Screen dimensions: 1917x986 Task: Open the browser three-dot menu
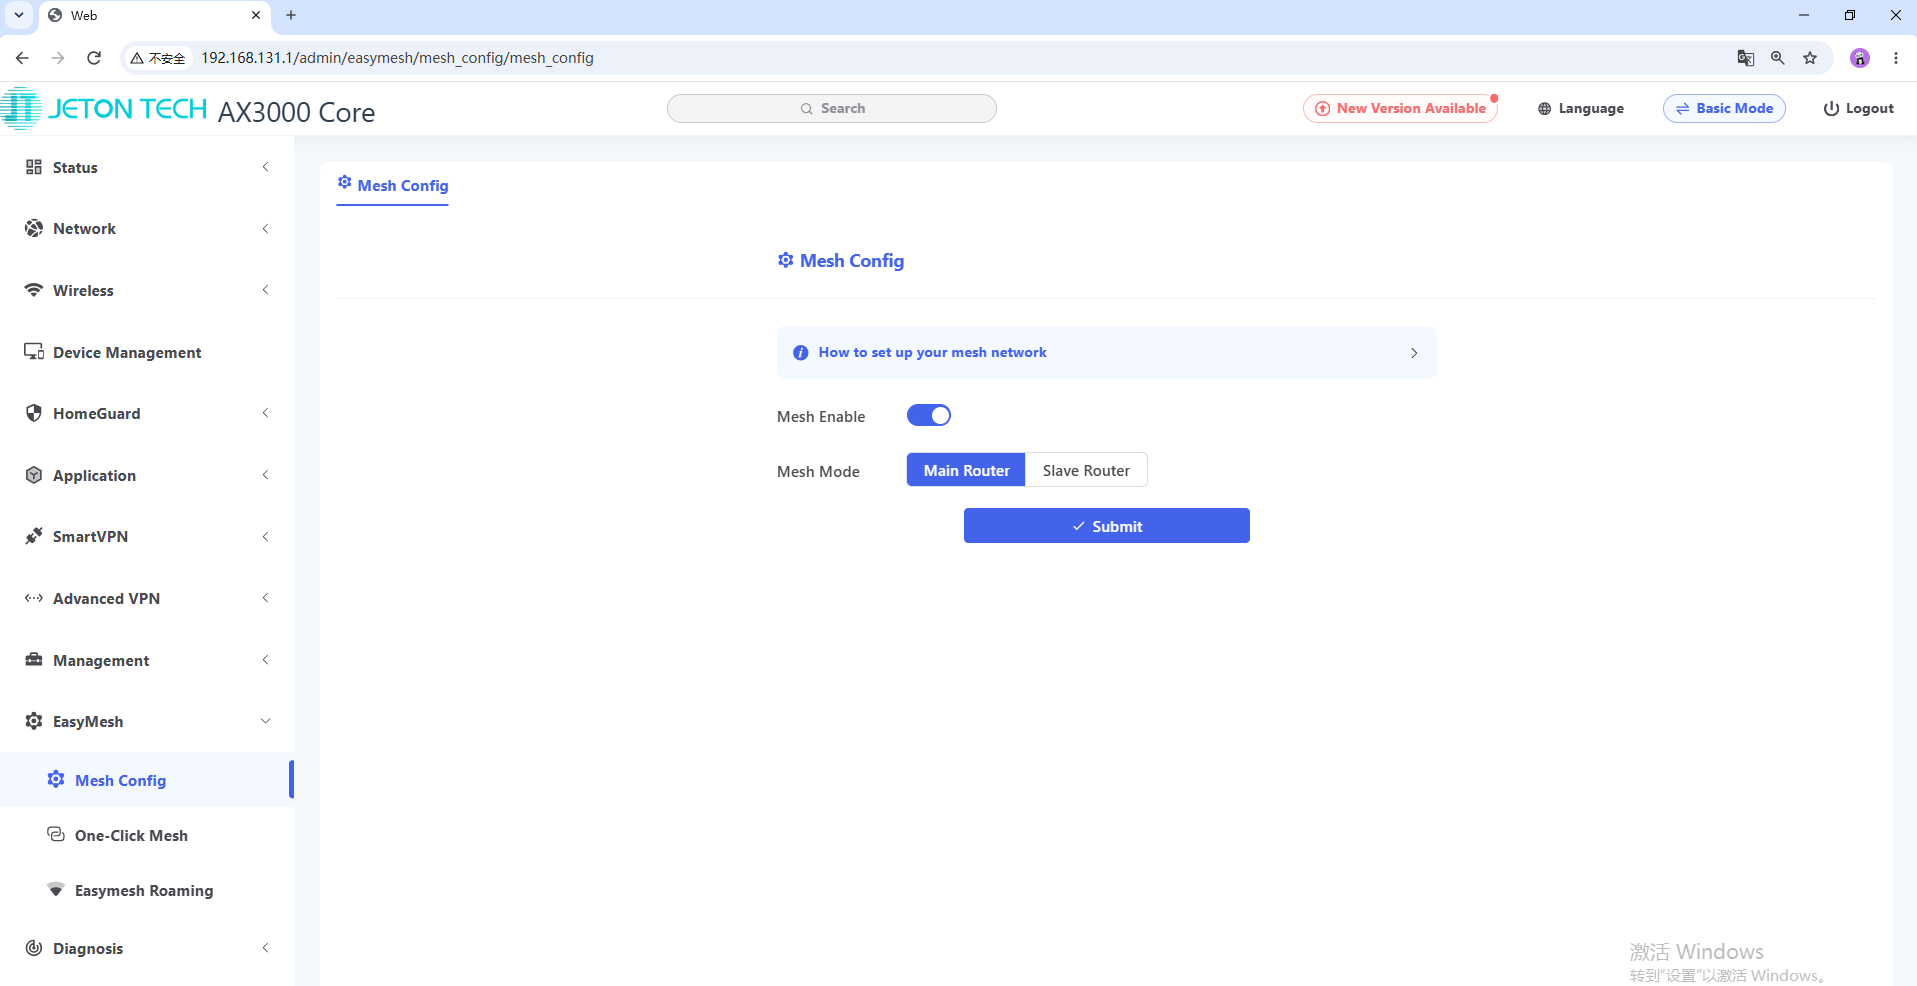tap(1896, 58)
